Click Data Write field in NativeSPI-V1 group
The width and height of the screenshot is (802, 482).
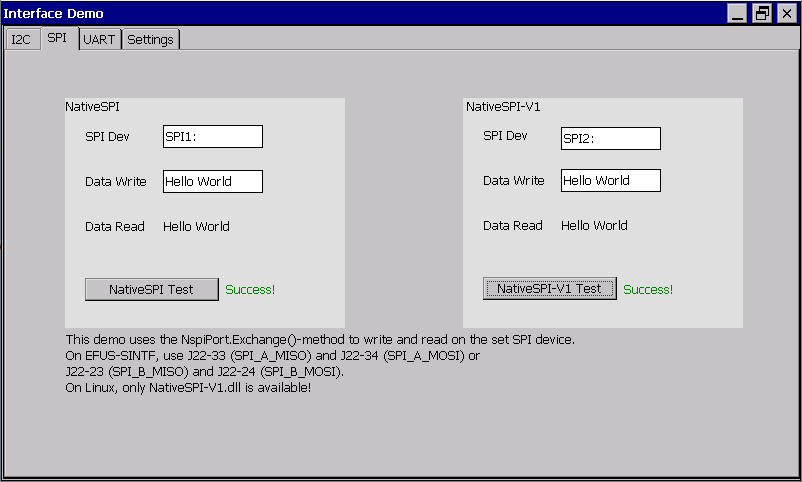(611, 181)
